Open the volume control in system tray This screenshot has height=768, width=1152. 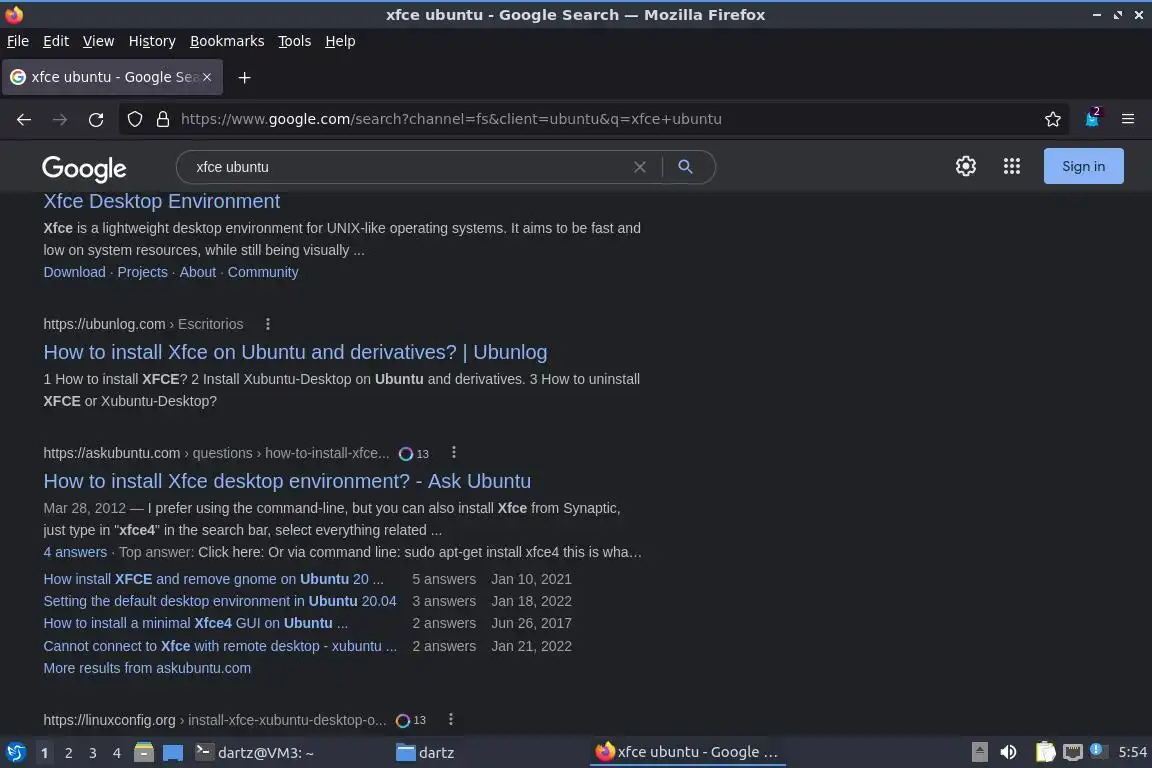pos(1009,752)
